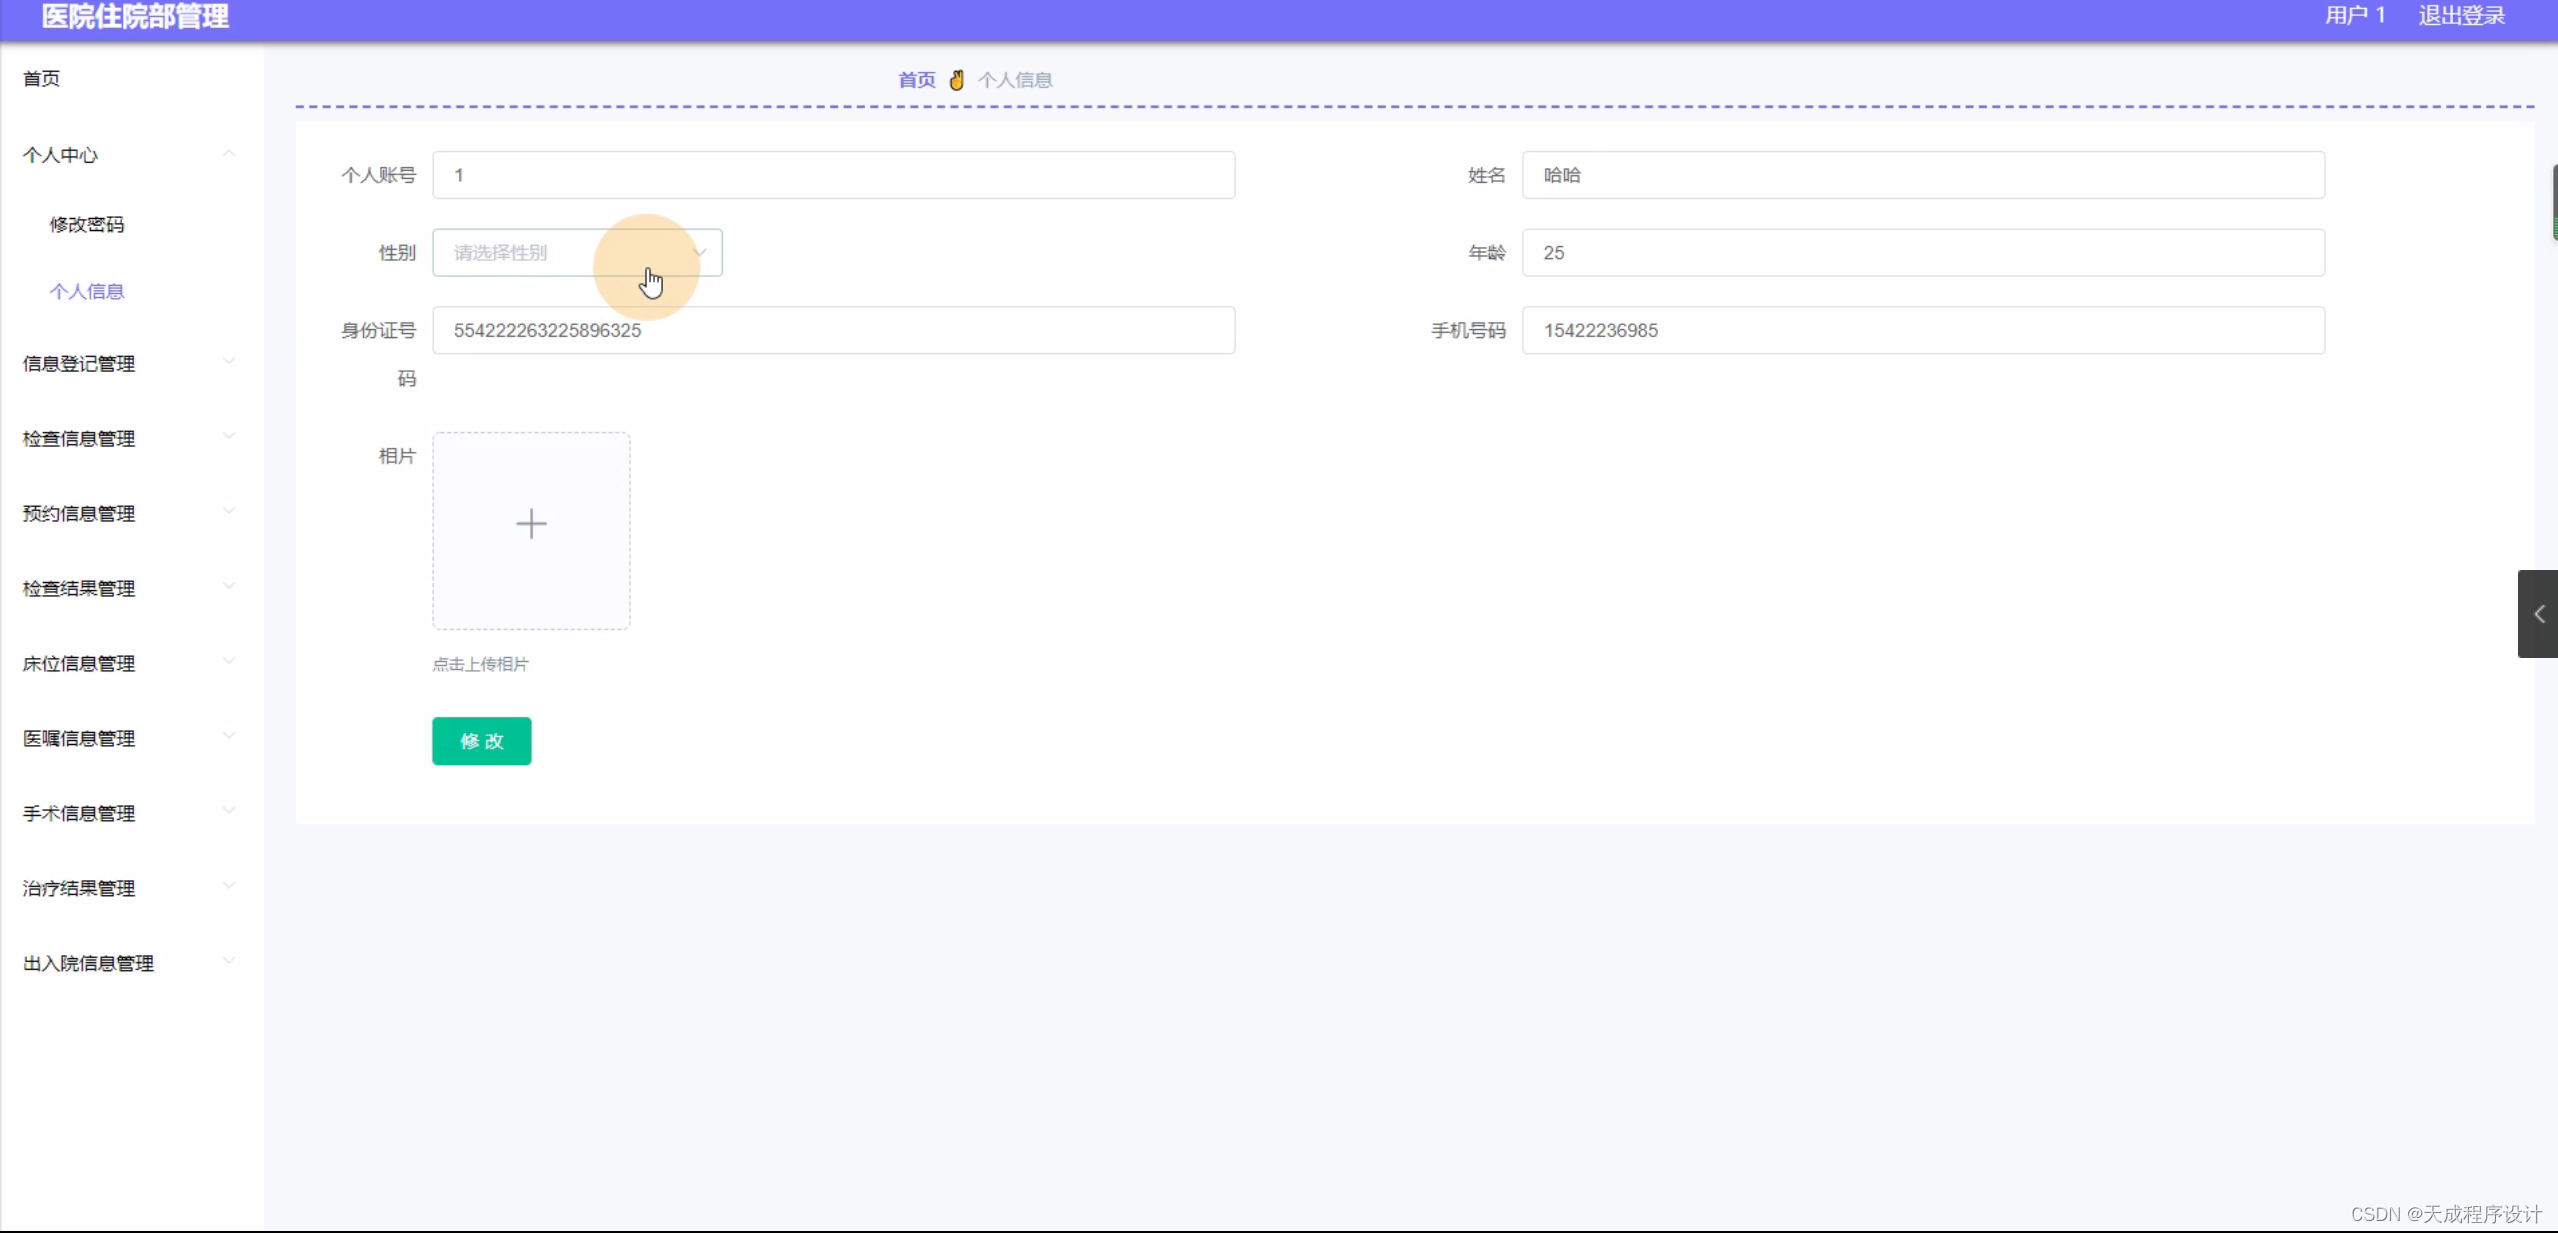The image size is (2558, 1233).
Task: Select 个人信息 in sidebar
Action: (x=87, y=291)
